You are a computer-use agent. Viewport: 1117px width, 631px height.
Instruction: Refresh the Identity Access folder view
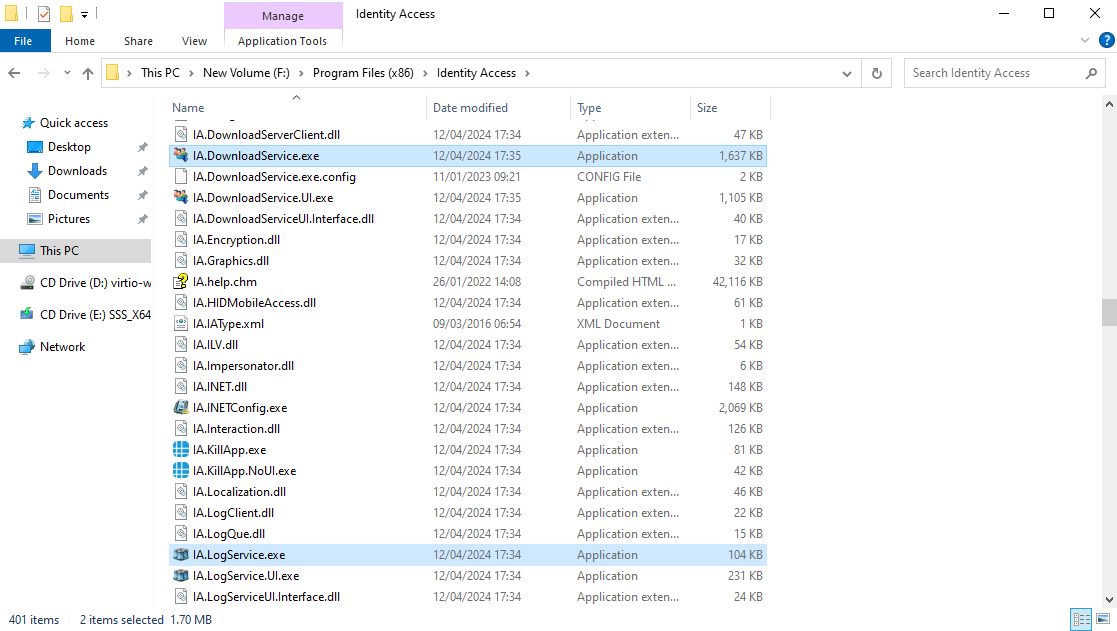click(877, 73)
